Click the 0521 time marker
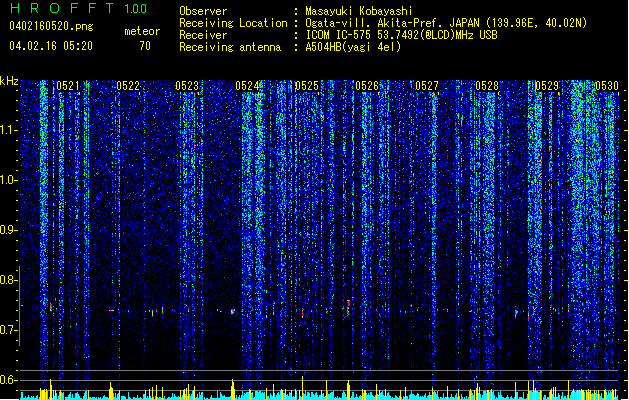 (x=68, y=86)
